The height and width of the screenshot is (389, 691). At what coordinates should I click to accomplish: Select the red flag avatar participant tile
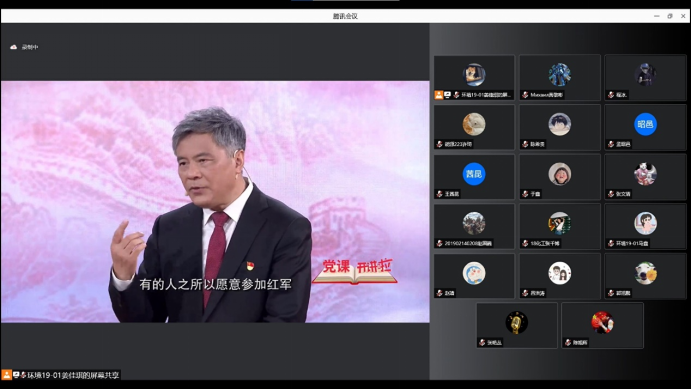tap(602, 326)
